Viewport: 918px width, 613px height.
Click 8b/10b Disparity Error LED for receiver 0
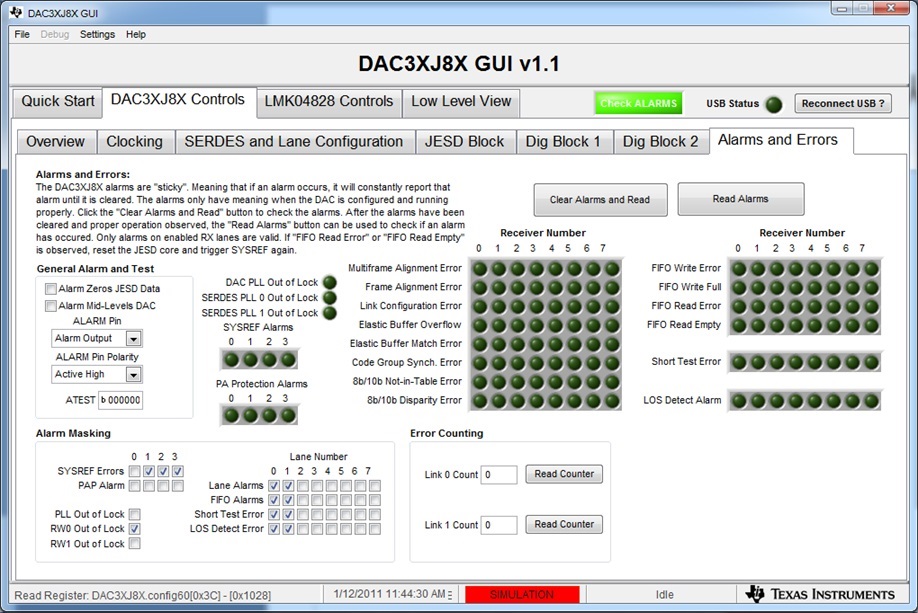click(x=480, y=401)
